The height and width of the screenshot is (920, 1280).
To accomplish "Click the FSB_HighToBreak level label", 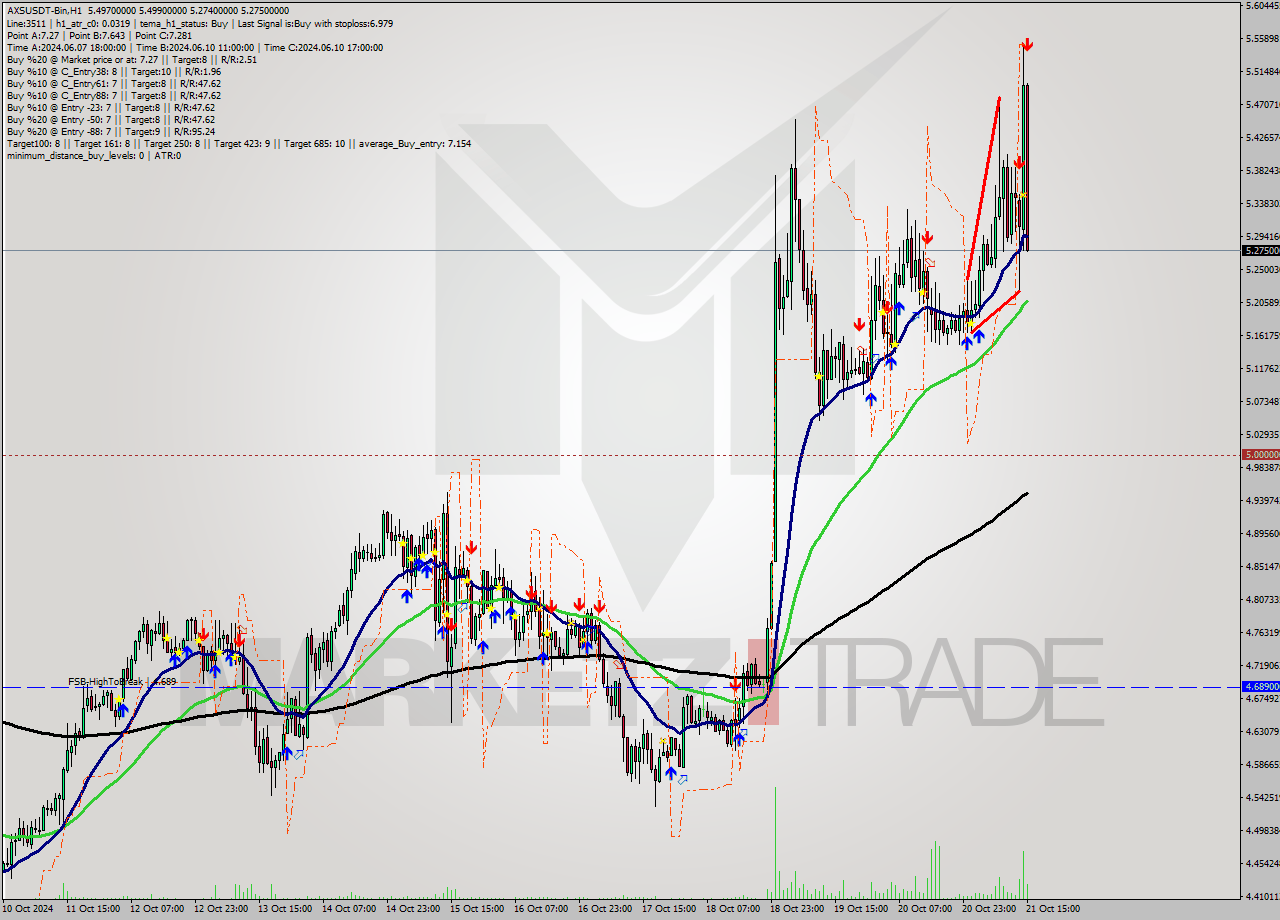I will (122, 681).
